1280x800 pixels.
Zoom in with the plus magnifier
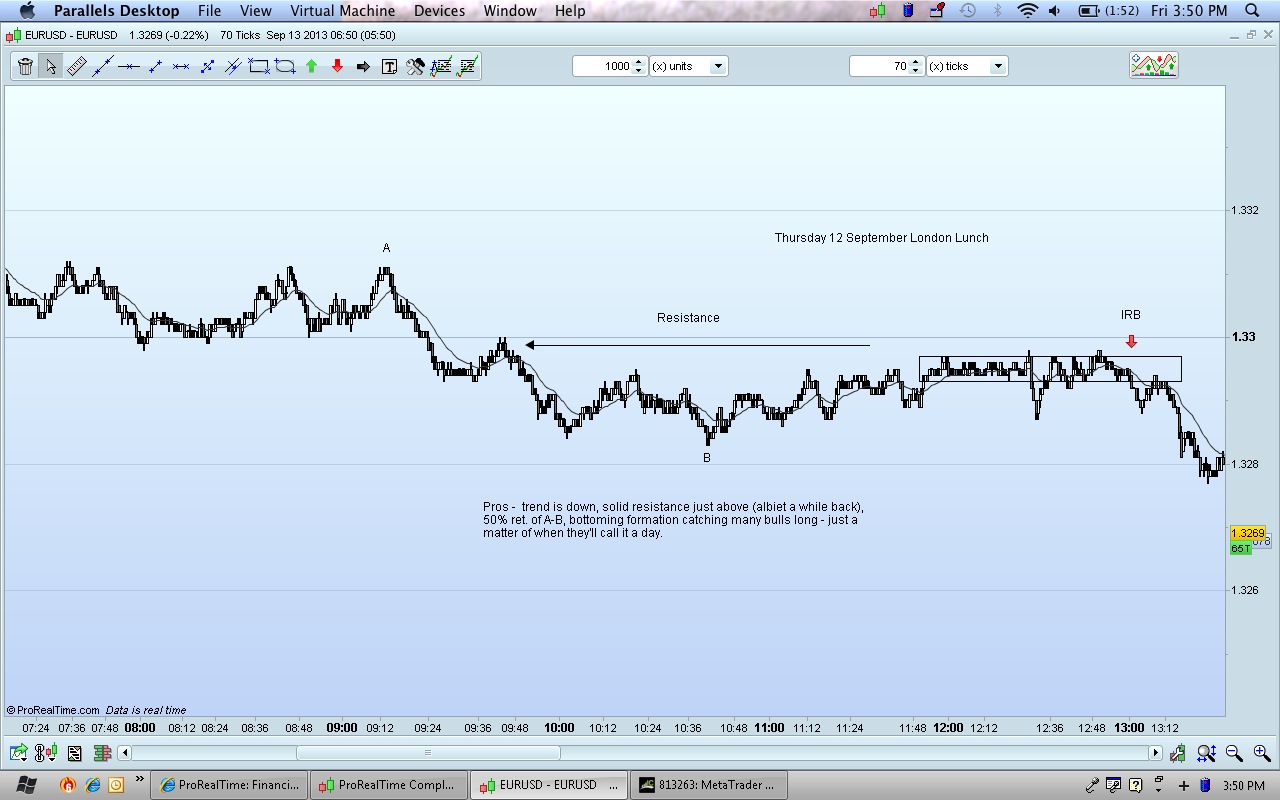1262,753
